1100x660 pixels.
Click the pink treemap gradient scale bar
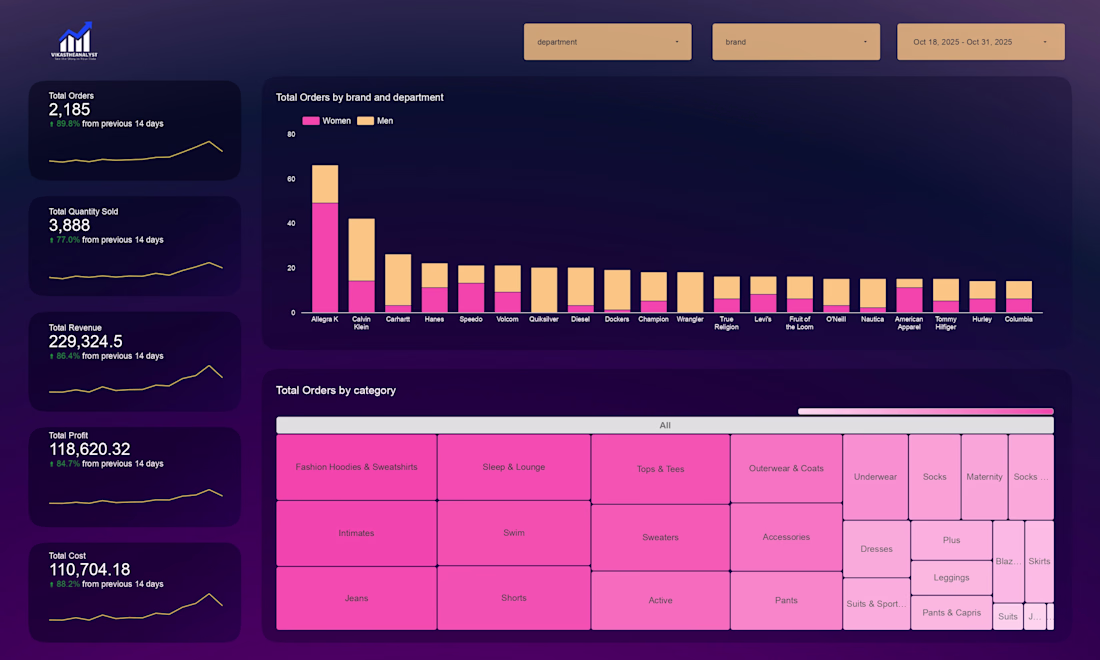(925, 412)
